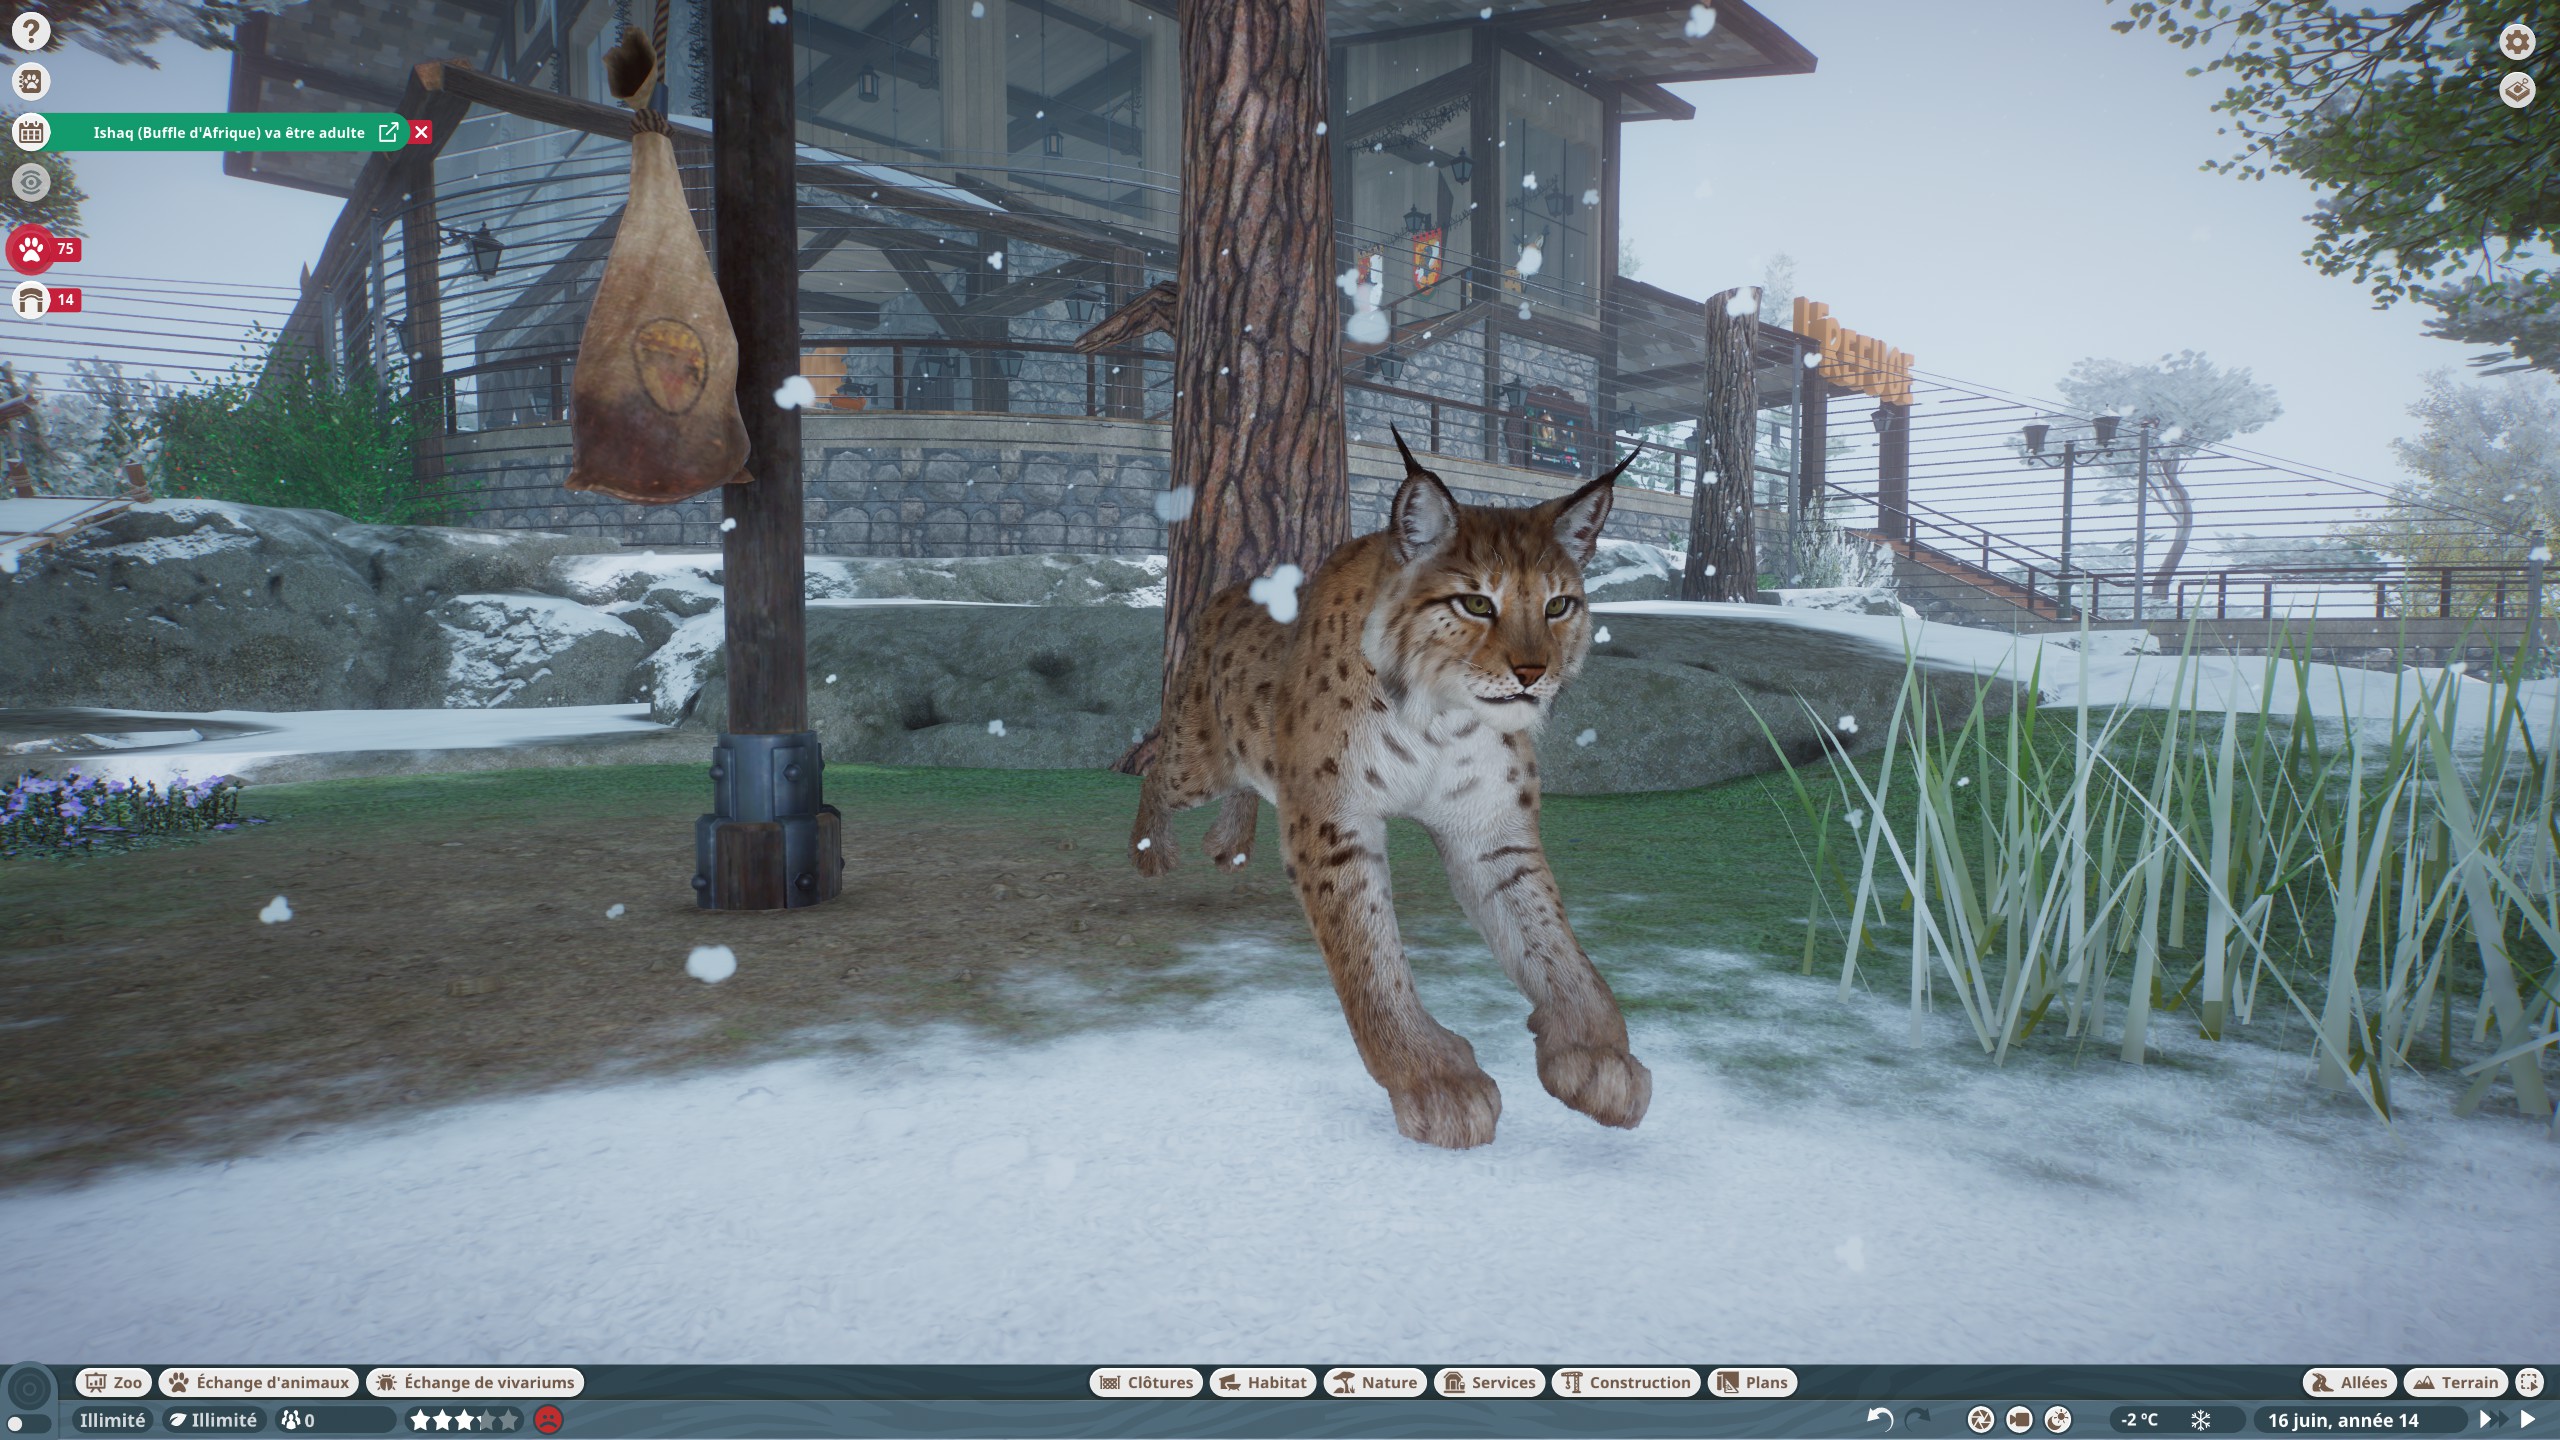Viewport: 2560px width, 1440px height.
Task: Open the photo camera mode icon
Action: [x=1980, y=1419]
